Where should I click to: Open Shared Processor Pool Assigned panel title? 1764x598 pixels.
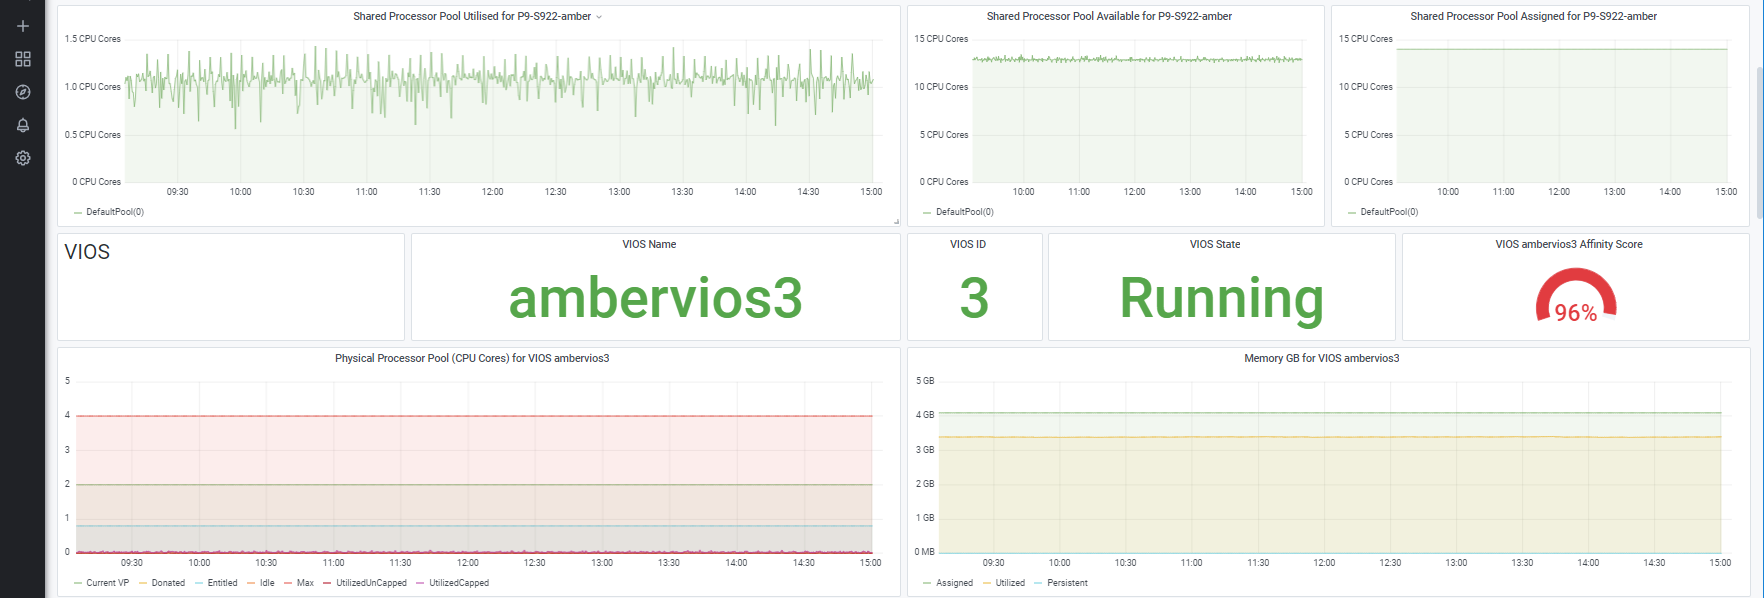point(1533,16)
